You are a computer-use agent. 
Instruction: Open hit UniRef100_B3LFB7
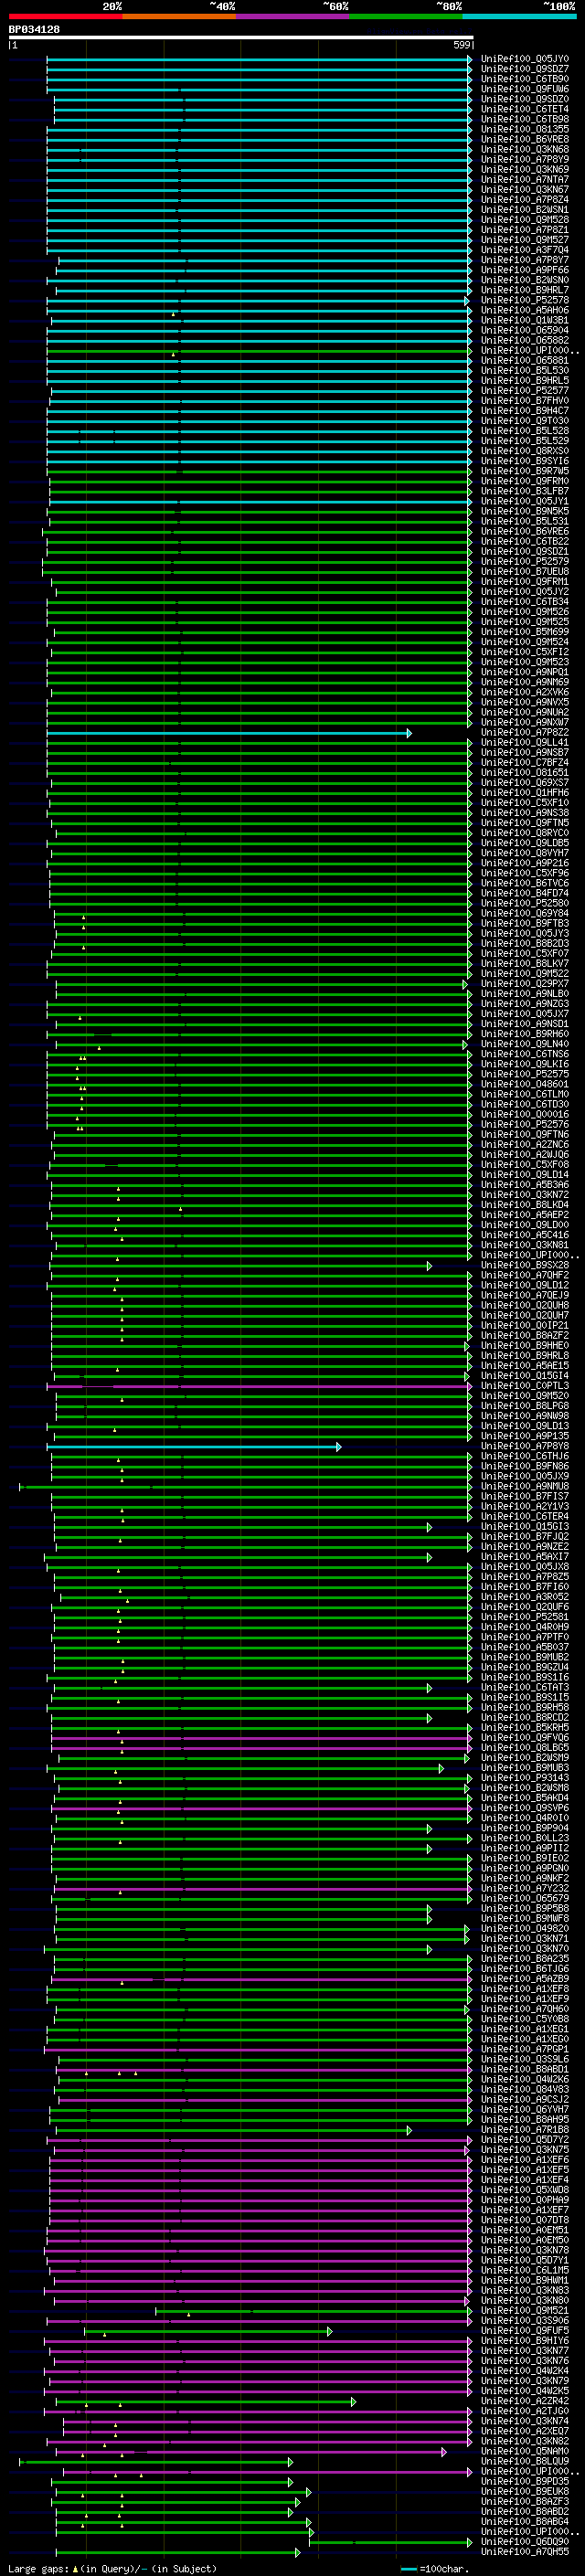click(x=524, y=491)
